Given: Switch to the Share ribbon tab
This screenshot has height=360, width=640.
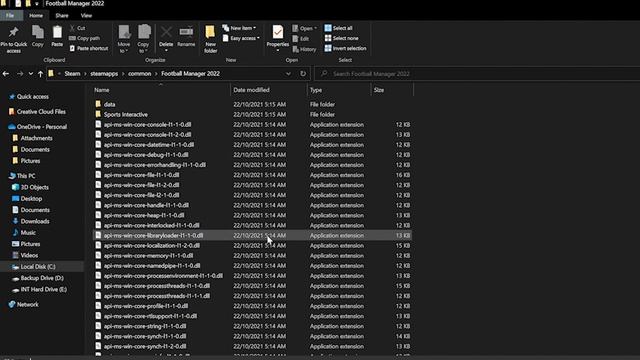Looking at the screenshot, I should [x=62, y=16].
